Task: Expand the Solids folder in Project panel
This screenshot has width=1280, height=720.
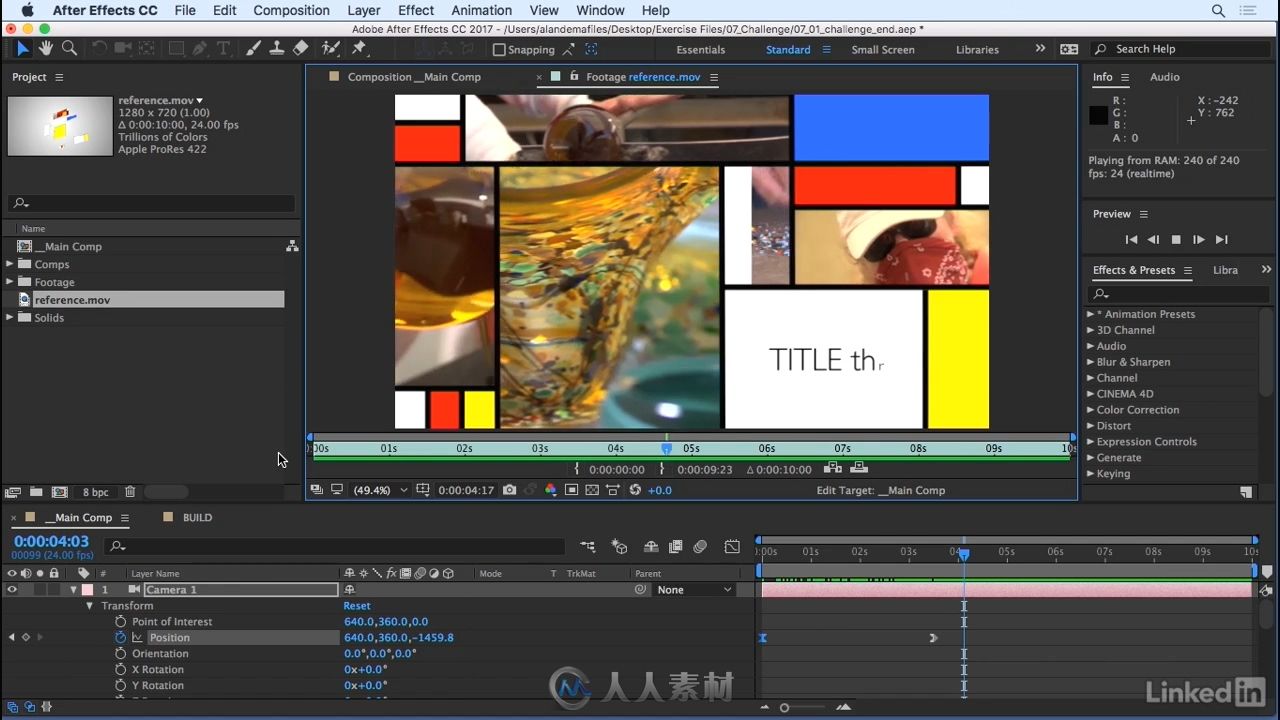Action: coord(10,317)
